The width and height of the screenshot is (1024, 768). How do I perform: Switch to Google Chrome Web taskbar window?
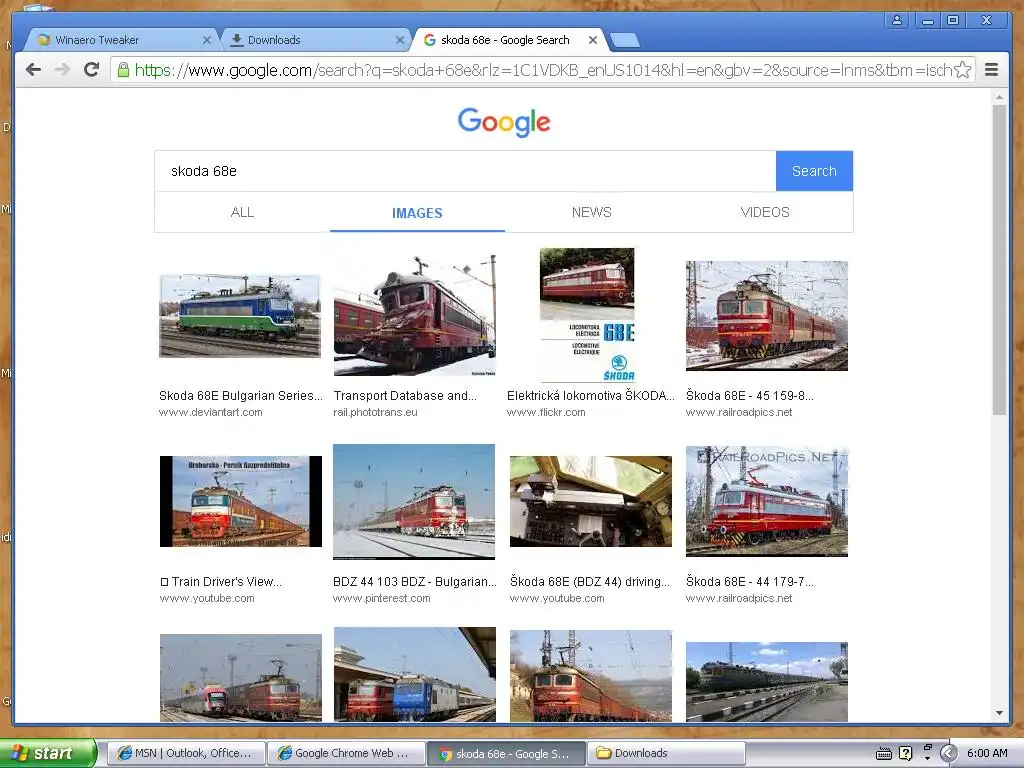tap(346, 754)
